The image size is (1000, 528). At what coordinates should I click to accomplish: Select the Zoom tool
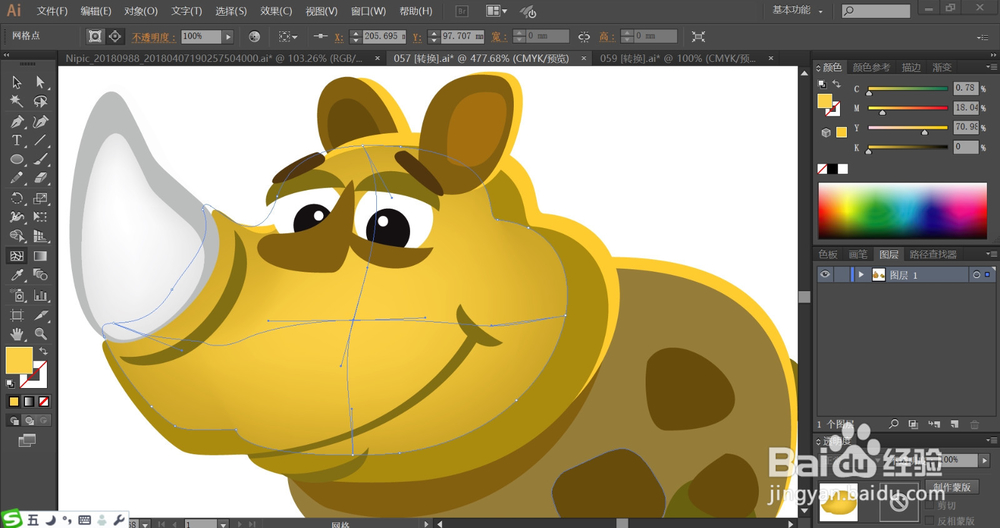pos(41,334)
